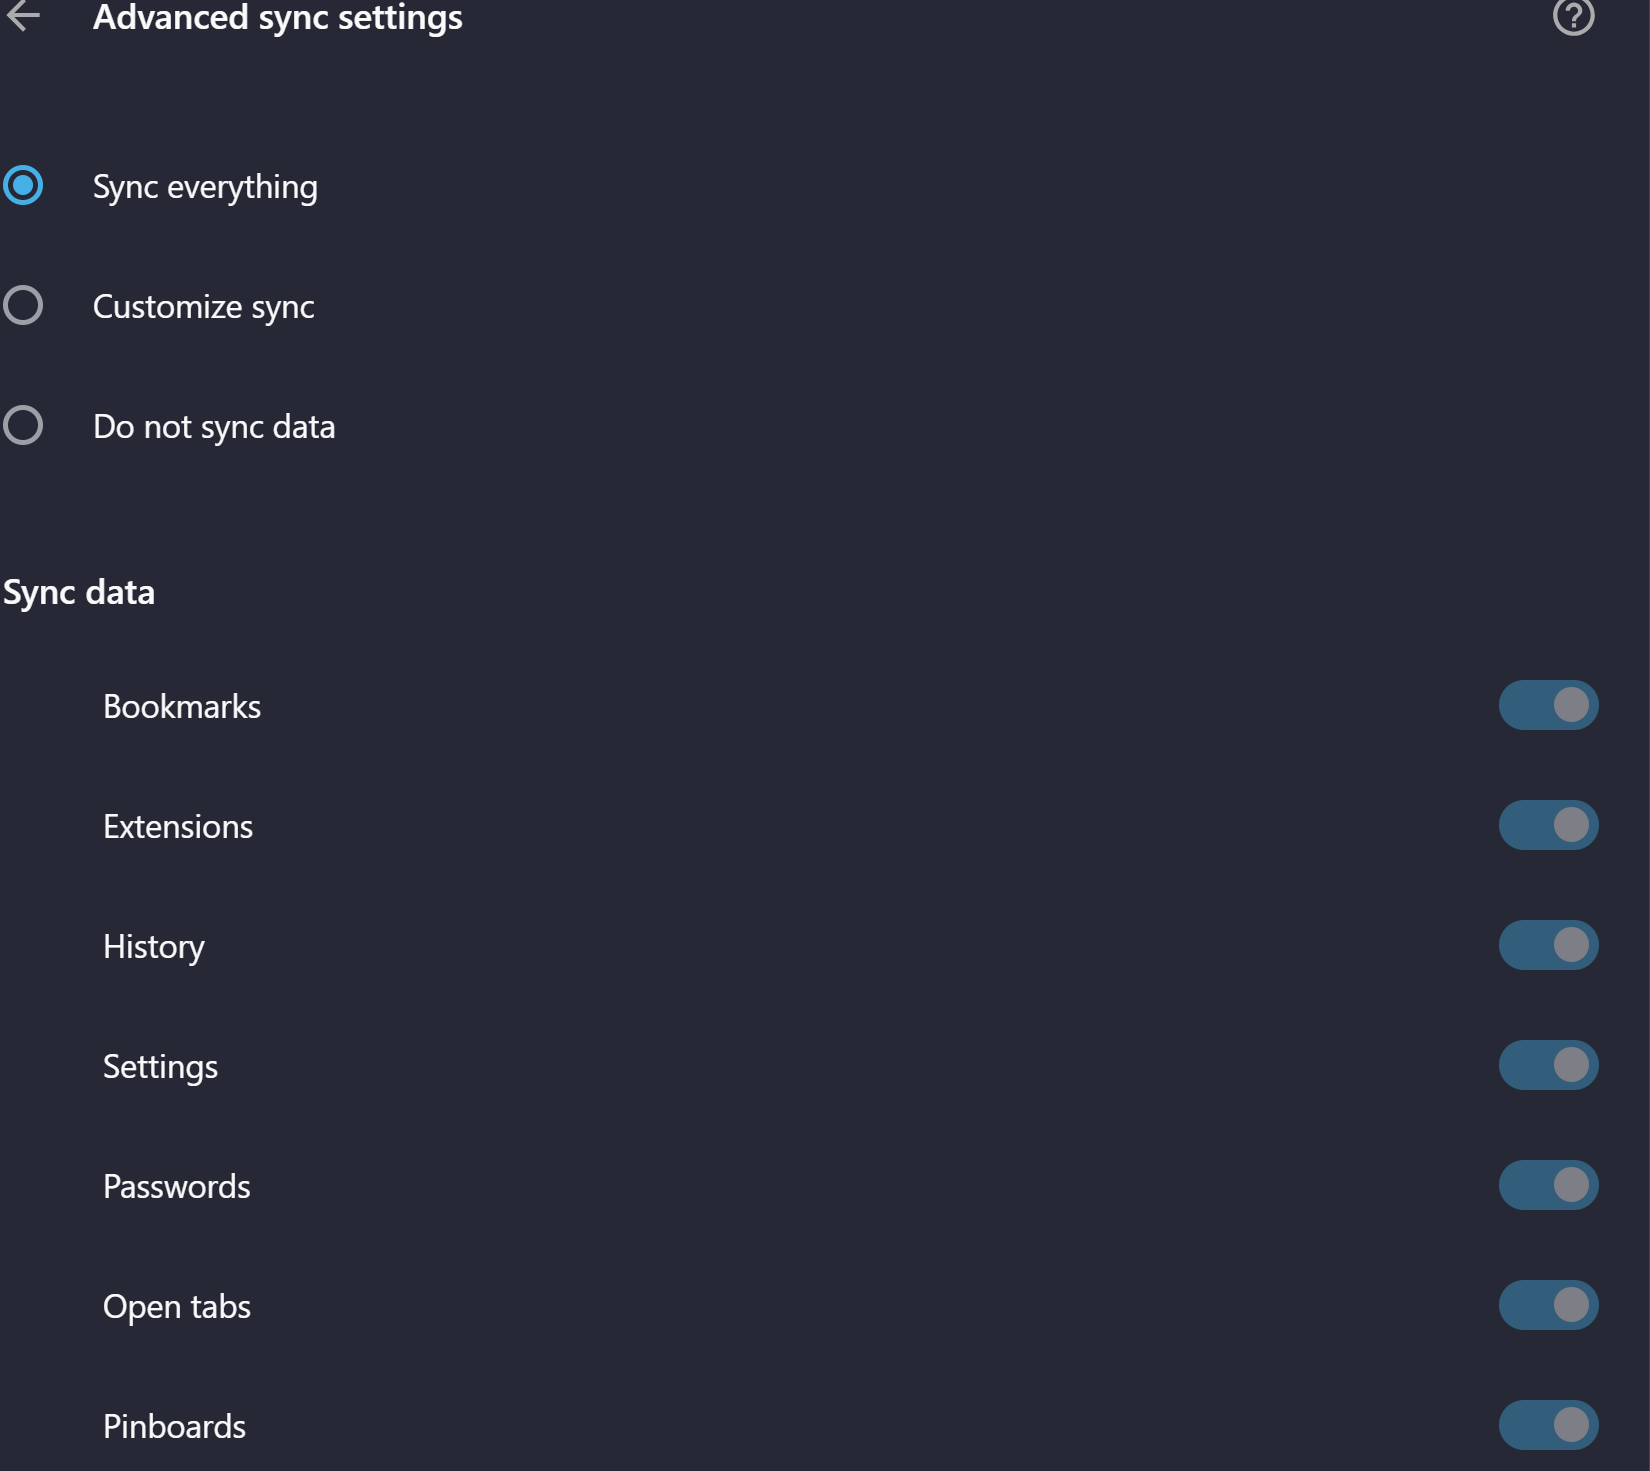Toggle the Pinboards sync switch
Screen dimensions: 1650x1471
pos(1548,1425)
